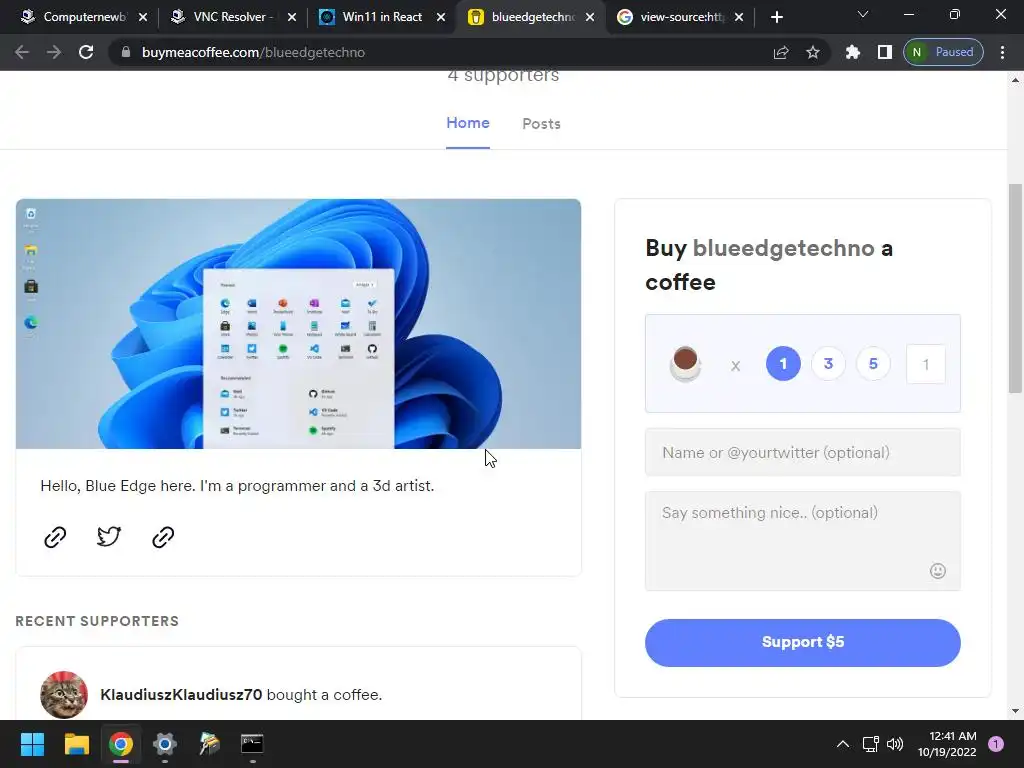
Task: Click the scrollbar down arrow
Action: (1015, 711)
